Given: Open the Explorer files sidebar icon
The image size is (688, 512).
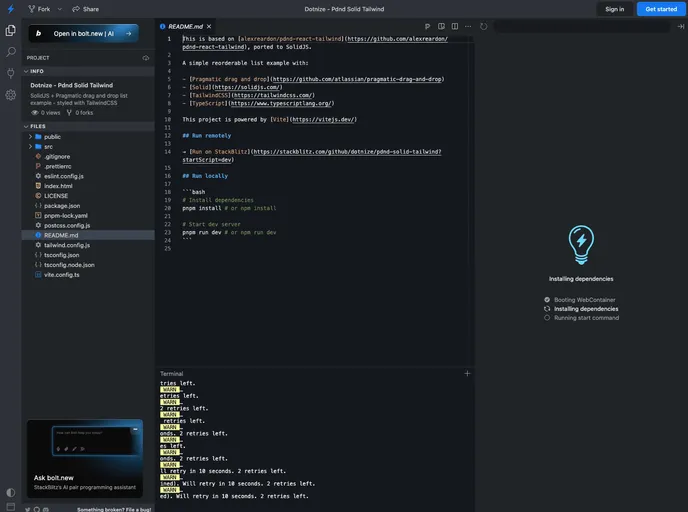Looking at the screenshot, I should (x=11, y=30).
